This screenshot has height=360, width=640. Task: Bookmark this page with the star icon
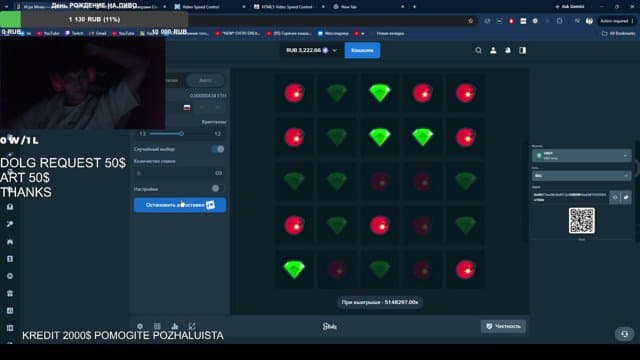470,21
